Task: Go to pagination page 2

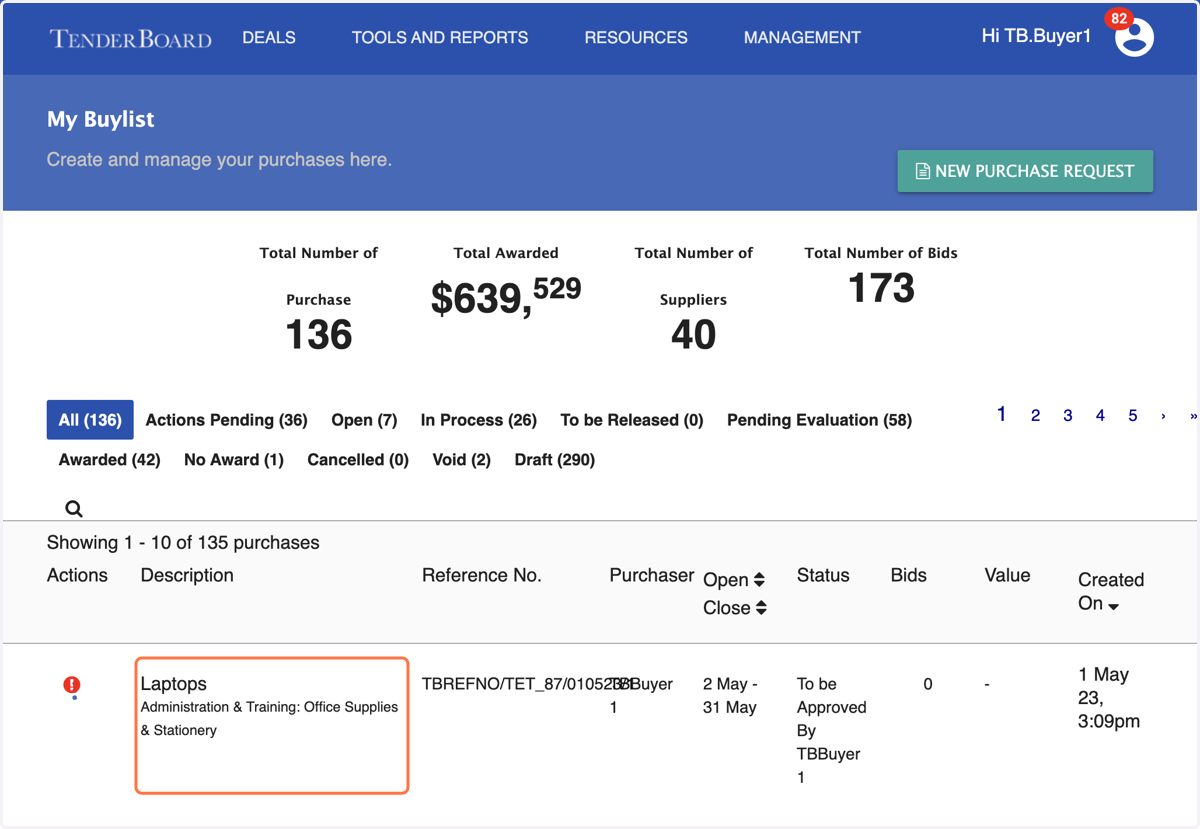Action: point(1035,415)
